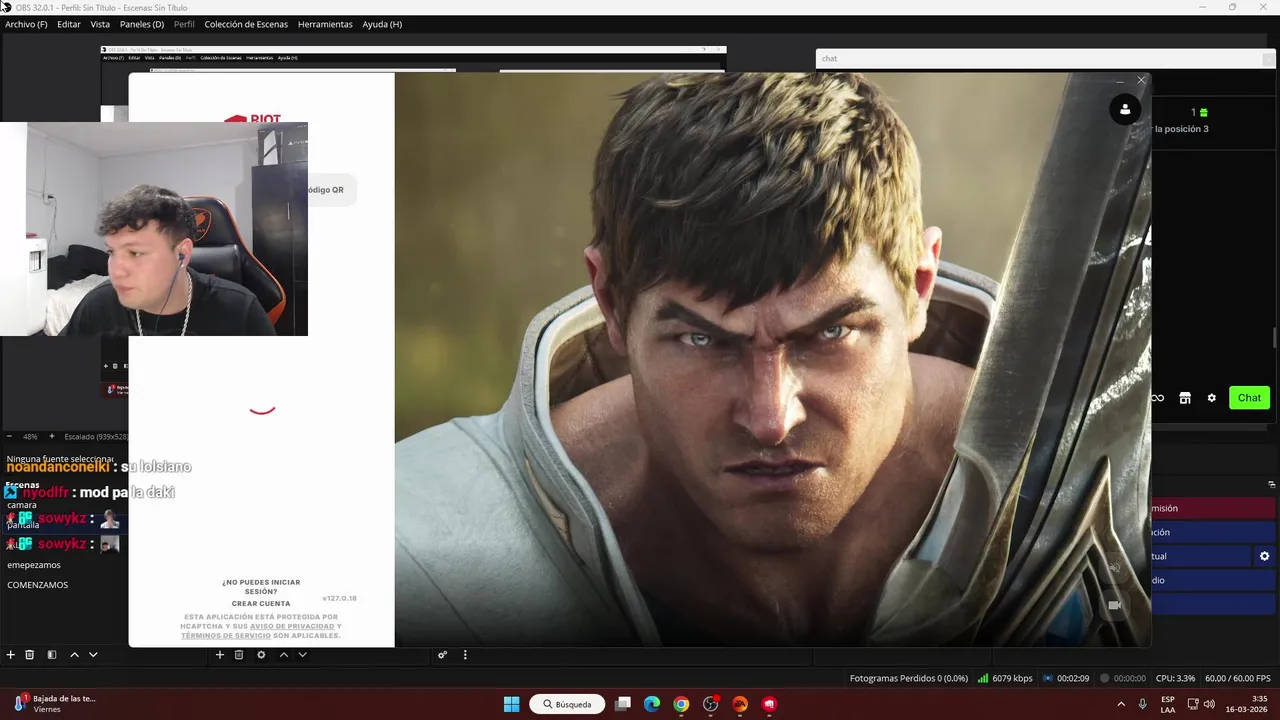Open the Escalado preview scaling dropdown
Viewport: 1280px width, 720px height.
[96, 437]
